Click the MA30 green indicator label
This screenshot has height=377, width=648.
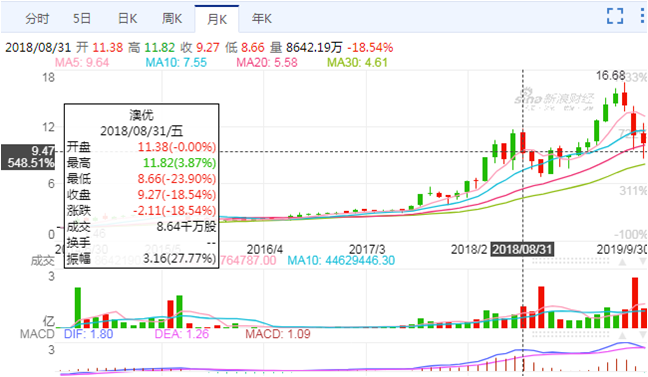pos(357,62)
